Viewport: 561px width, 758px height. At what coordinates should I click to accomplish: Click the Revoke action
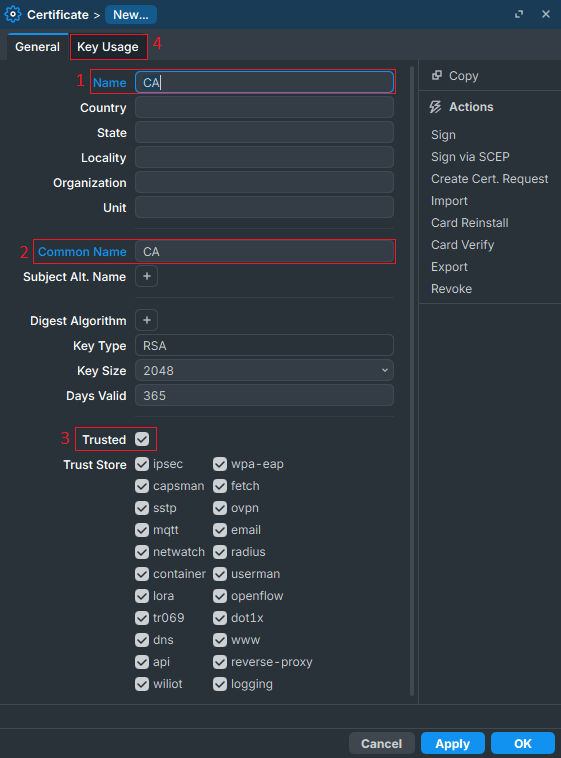click(451, 289)
